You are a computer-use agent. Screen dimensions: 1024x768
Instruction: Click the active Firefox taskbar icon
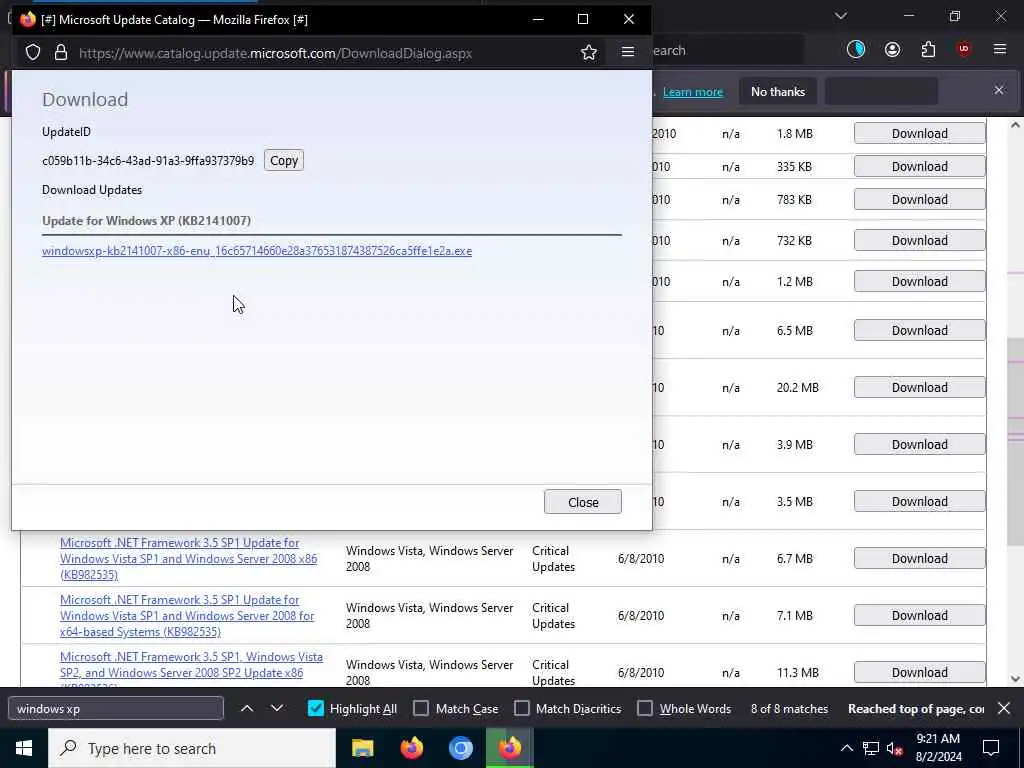tap(509, 748)
